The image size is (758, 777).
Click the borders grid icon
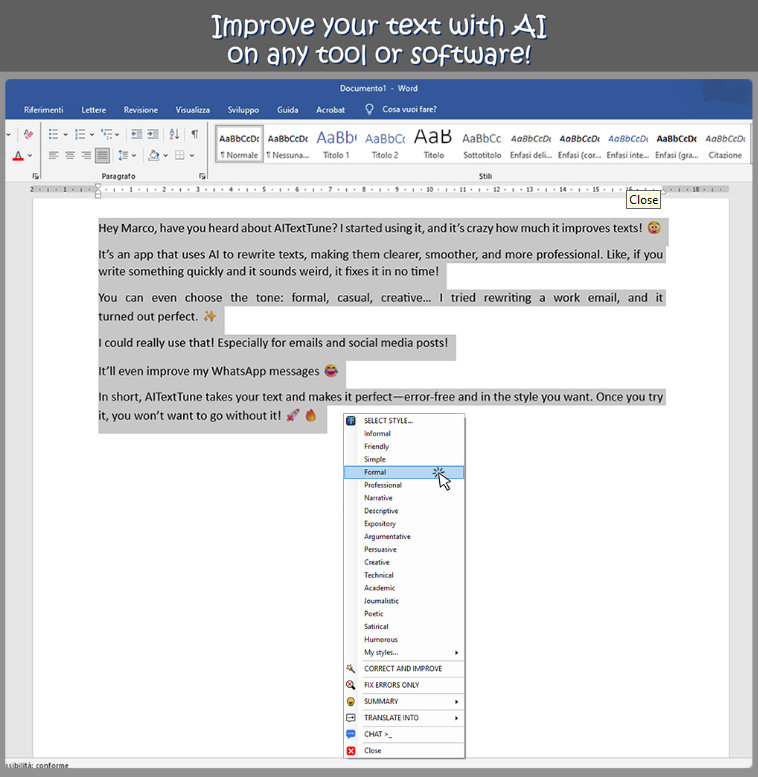(180, 156)
